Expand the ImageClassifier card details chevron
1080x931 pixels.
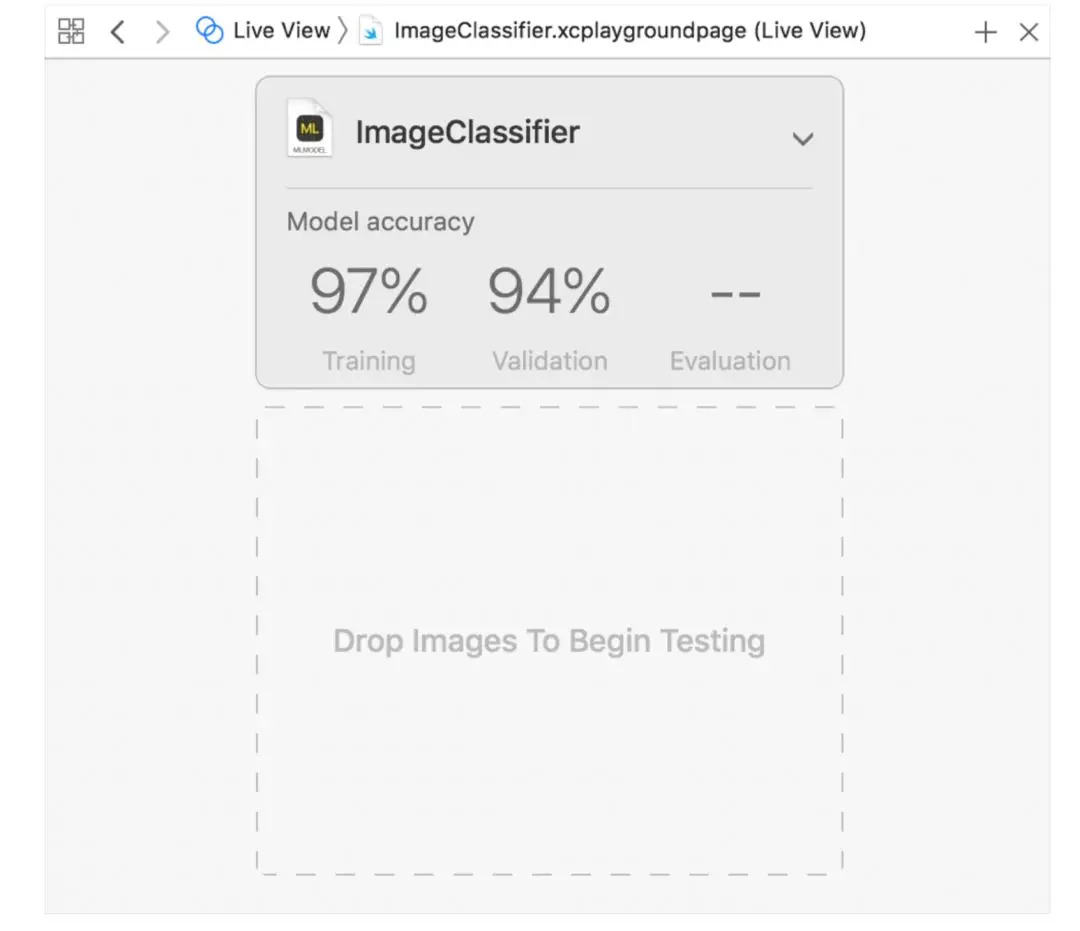tap(802, 139)
